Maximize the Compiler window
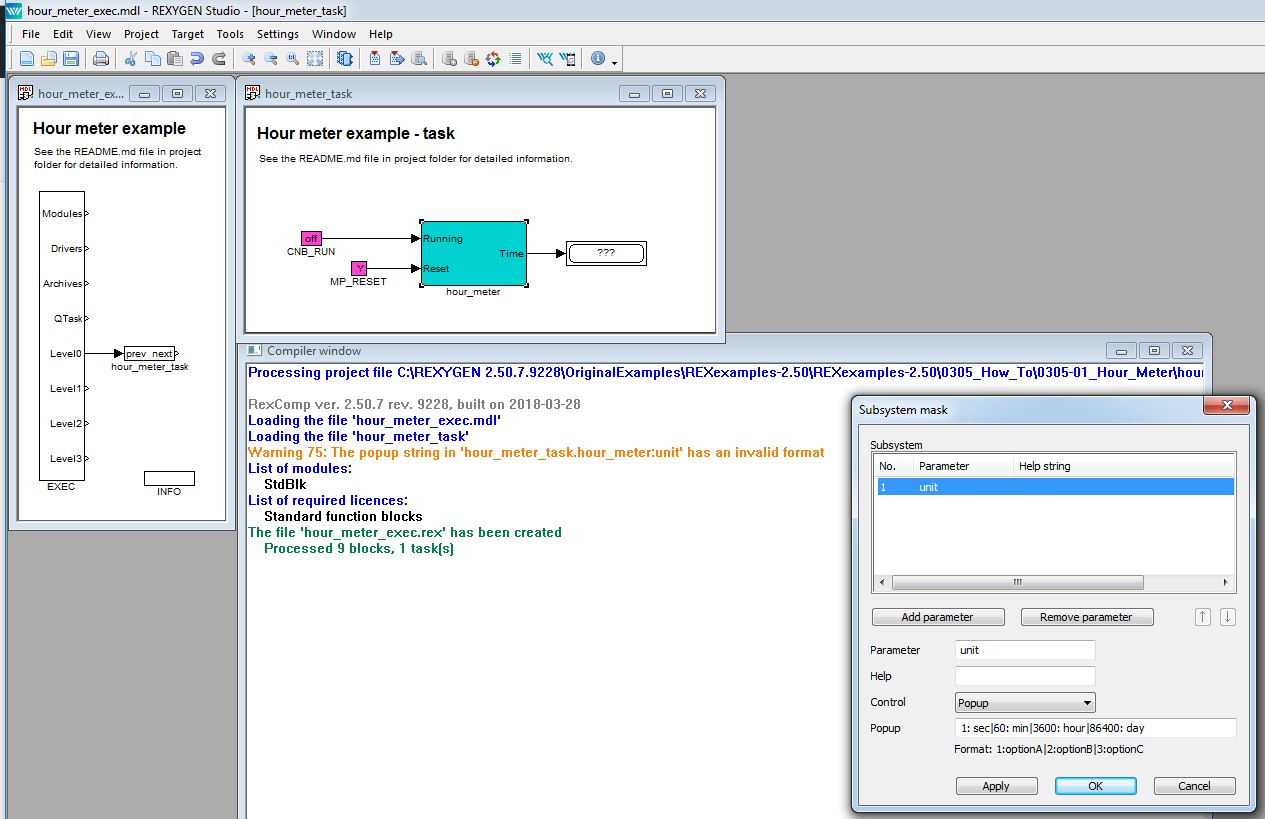 1154,351
